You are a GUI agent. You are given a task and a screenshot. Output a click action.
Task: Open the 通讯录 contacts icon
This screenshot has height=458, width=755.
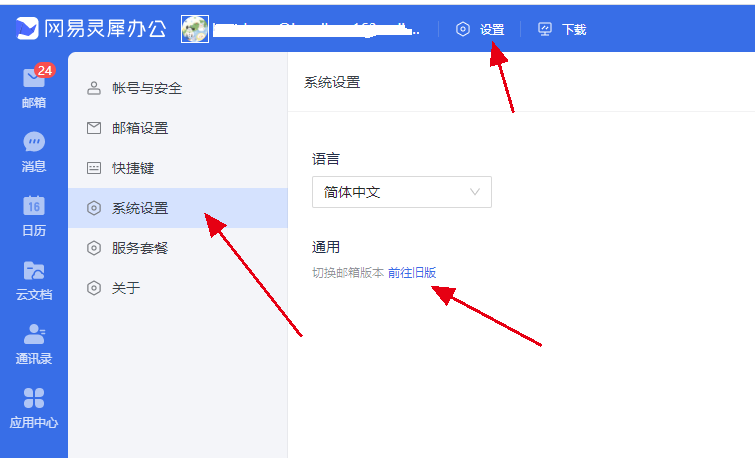(x=34, y=334)
